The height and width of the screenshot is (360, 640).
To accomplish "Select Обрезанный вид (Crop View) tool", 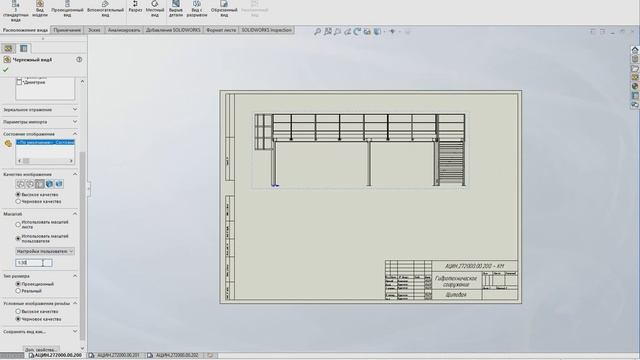I will tap(224, 9).
